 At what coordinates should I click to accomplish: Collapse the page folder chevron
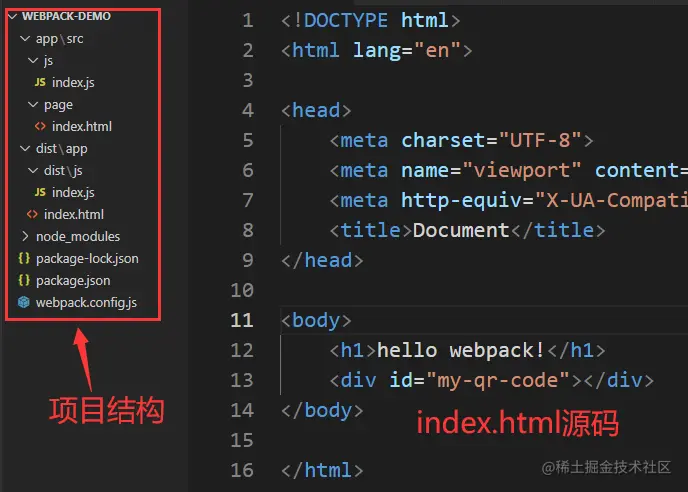33,104
